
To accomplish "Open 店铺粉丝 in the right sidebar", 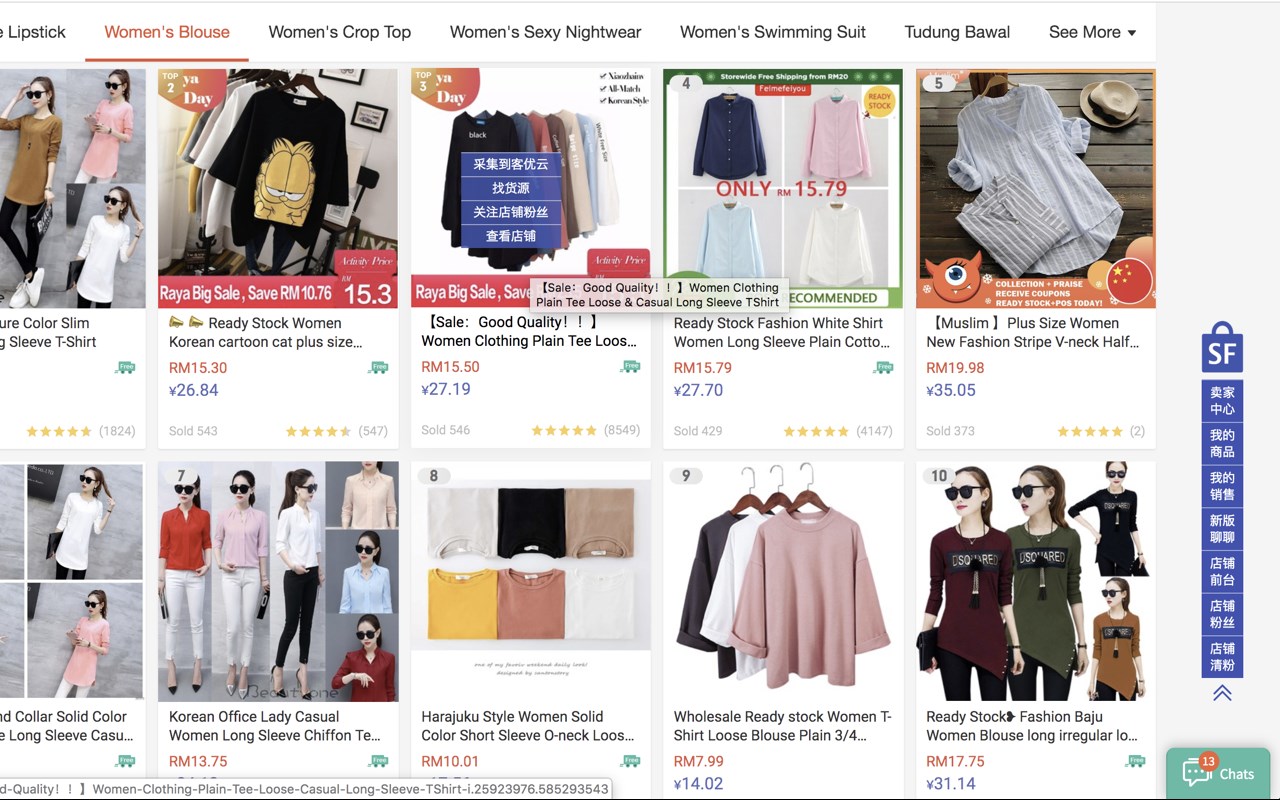I will pyautogui.click(x=1222, y=614).
